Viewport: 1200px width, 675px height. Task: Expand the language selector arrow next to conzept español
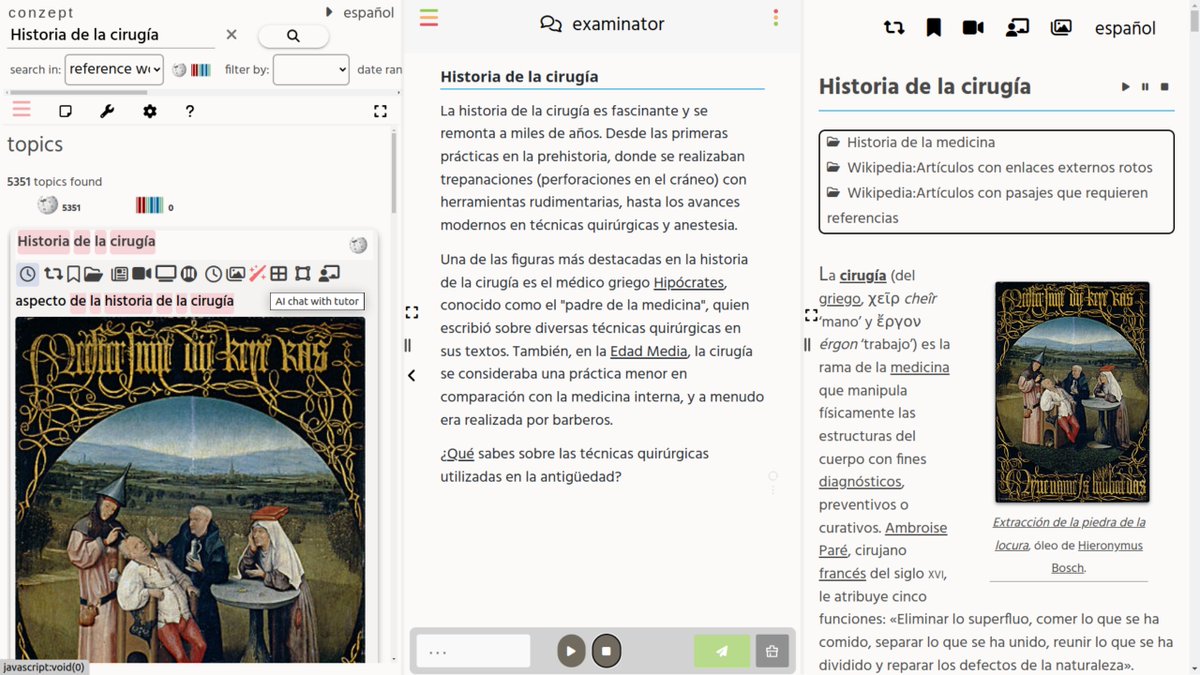tap(330, 13)
